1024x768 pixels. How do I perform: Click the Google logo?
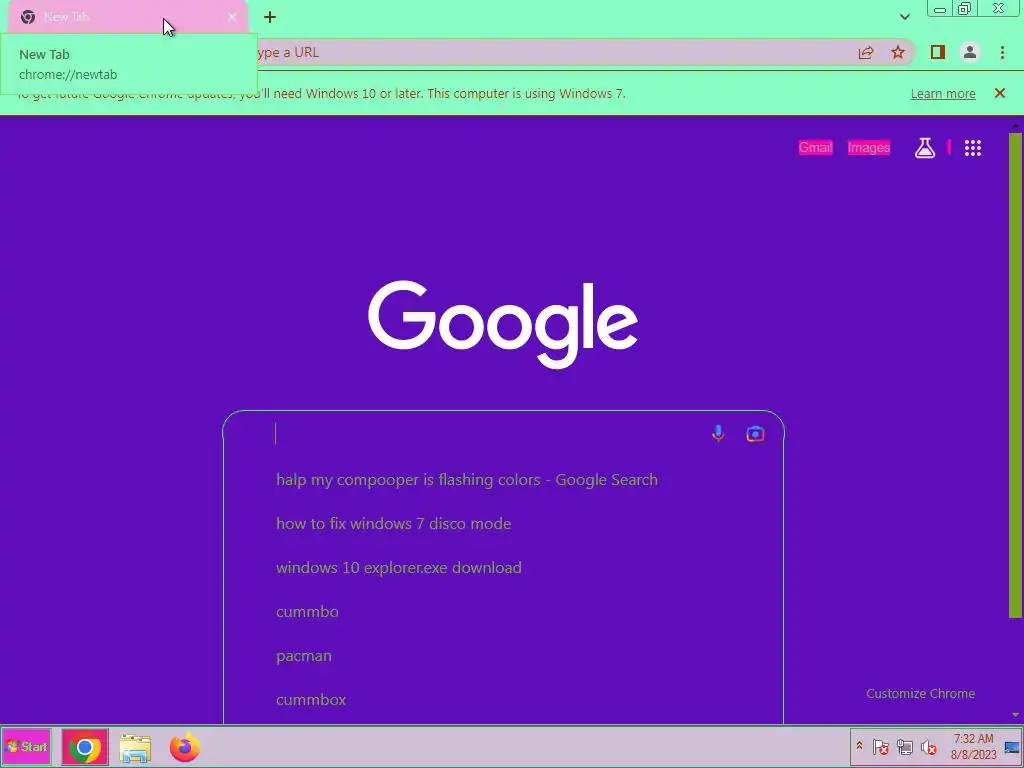[x=503, y=325]
